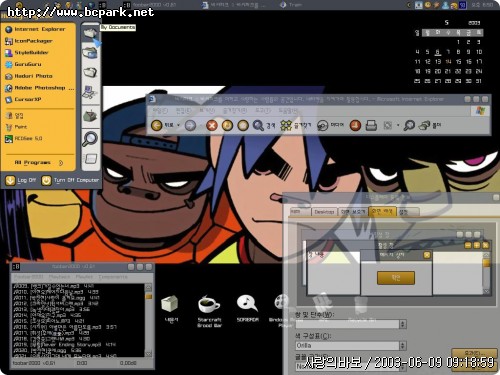
Task: Open Media pane in Internet Explorer toolbar
Action: tap(330, 125)
